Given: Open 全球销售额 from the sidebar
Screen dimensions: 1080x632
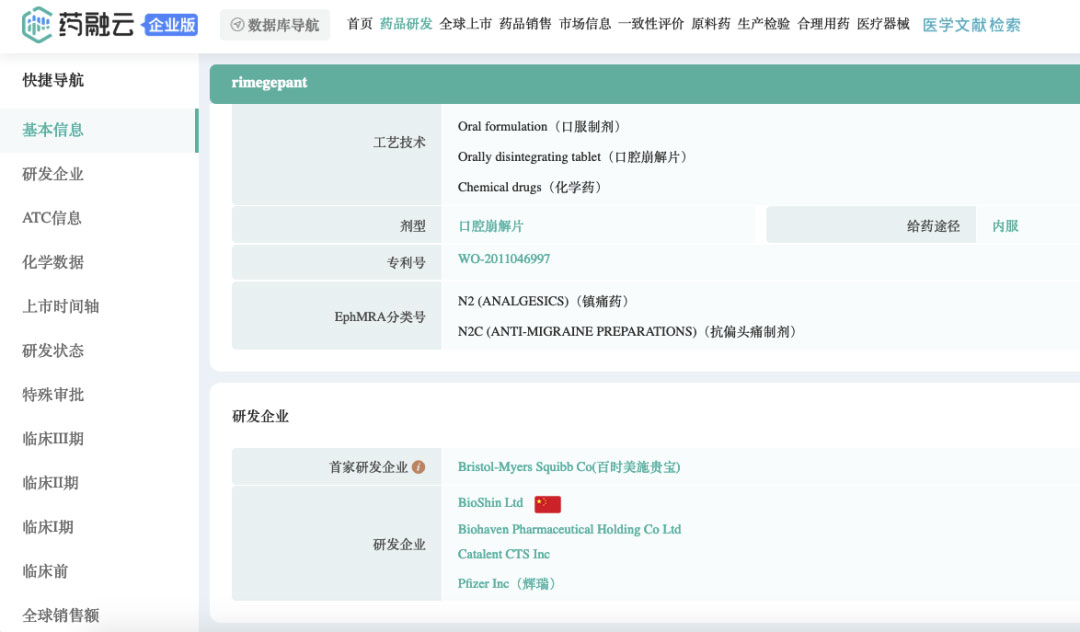Looking at the screenshot, I should pyautogui.click(x=60, y=615).
